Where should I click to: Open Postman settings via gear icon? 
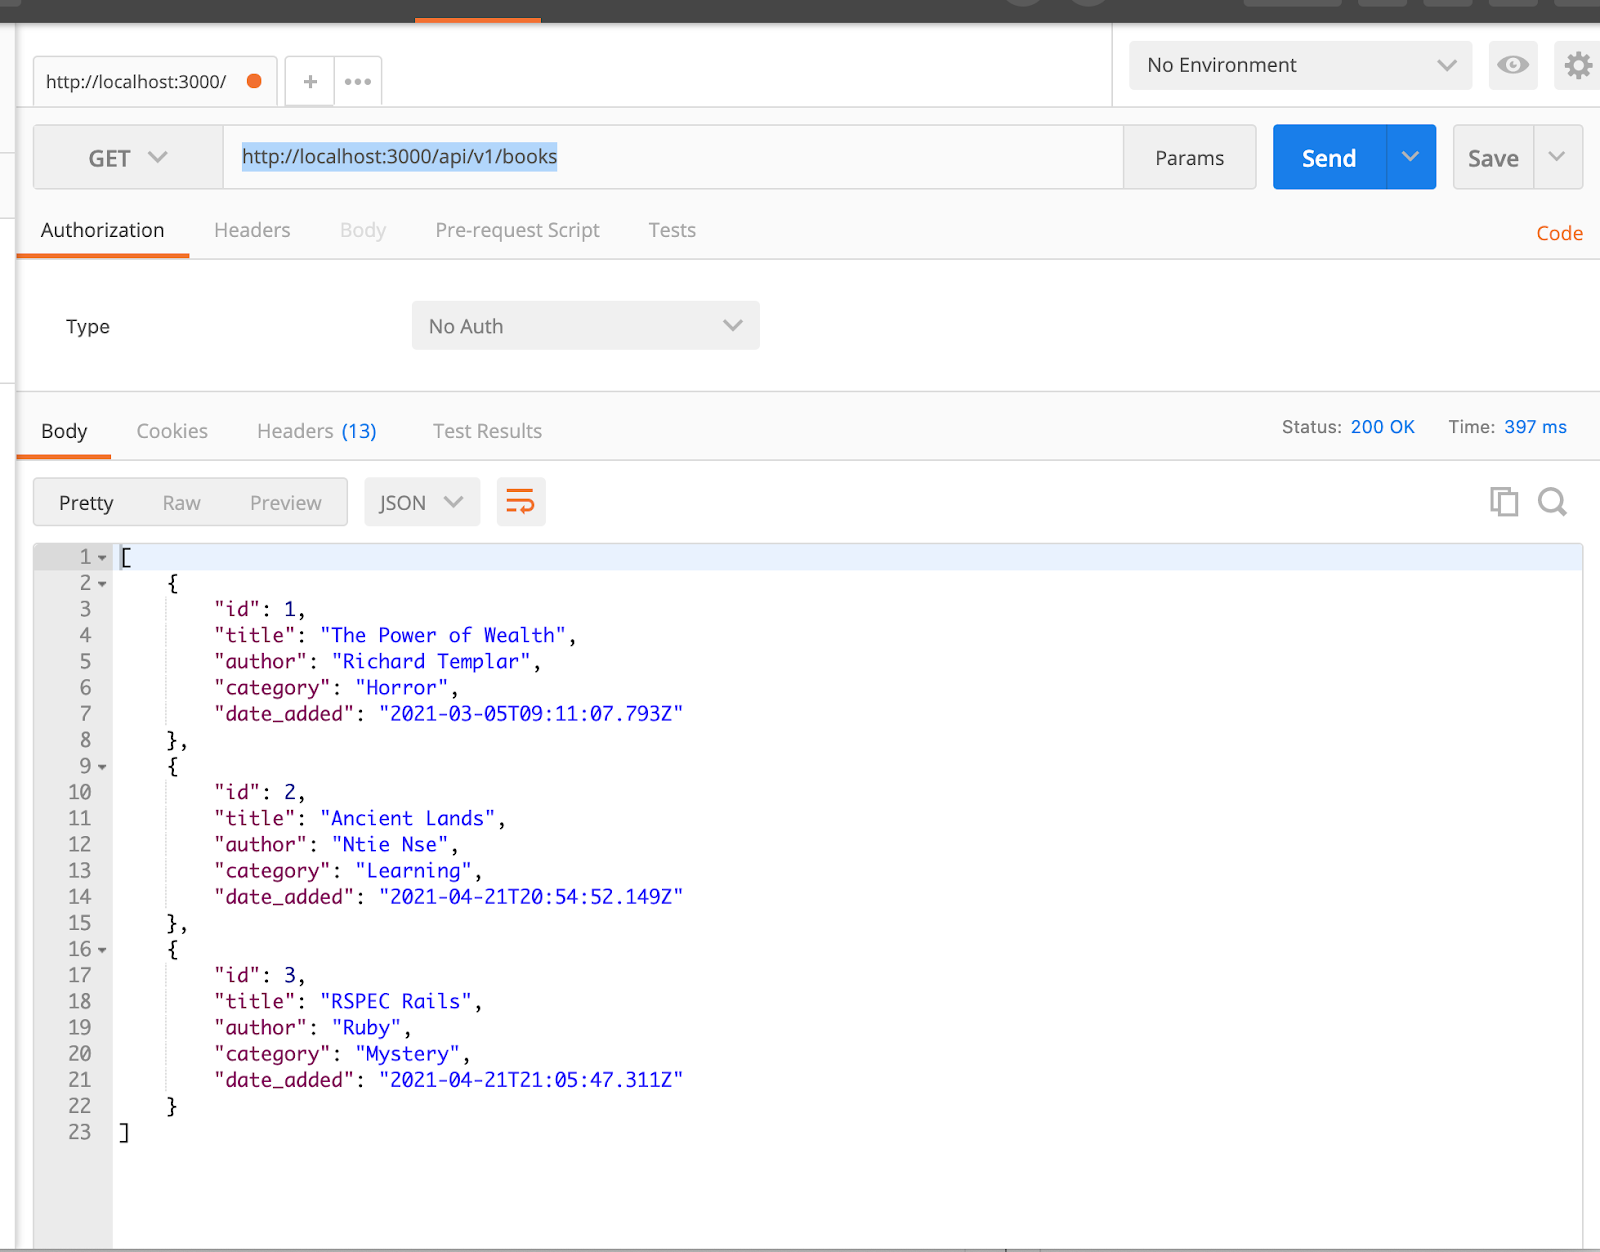click(x=1578, y=65)
